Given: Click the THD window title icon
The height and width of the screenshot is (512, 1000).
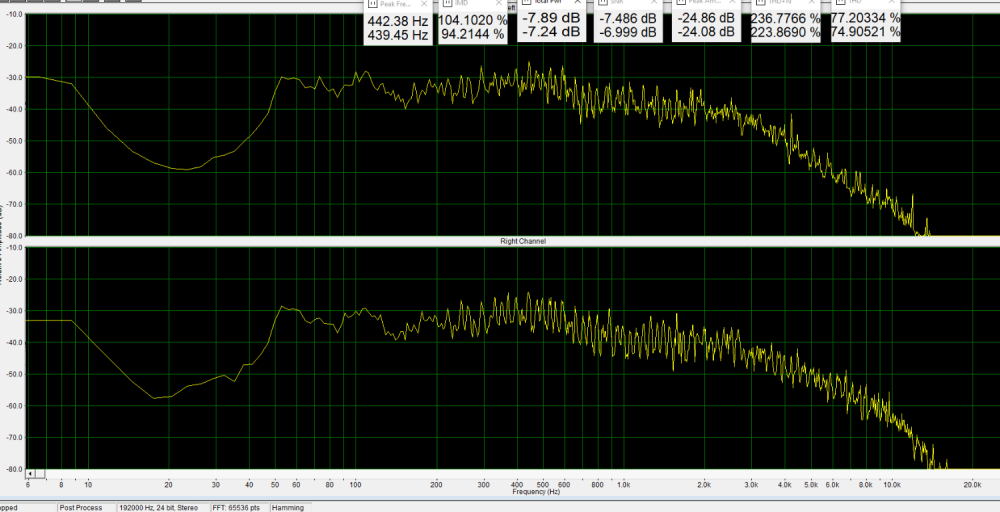Looking at the screenshot, I should pyautogui.click(x=838, y=4).
